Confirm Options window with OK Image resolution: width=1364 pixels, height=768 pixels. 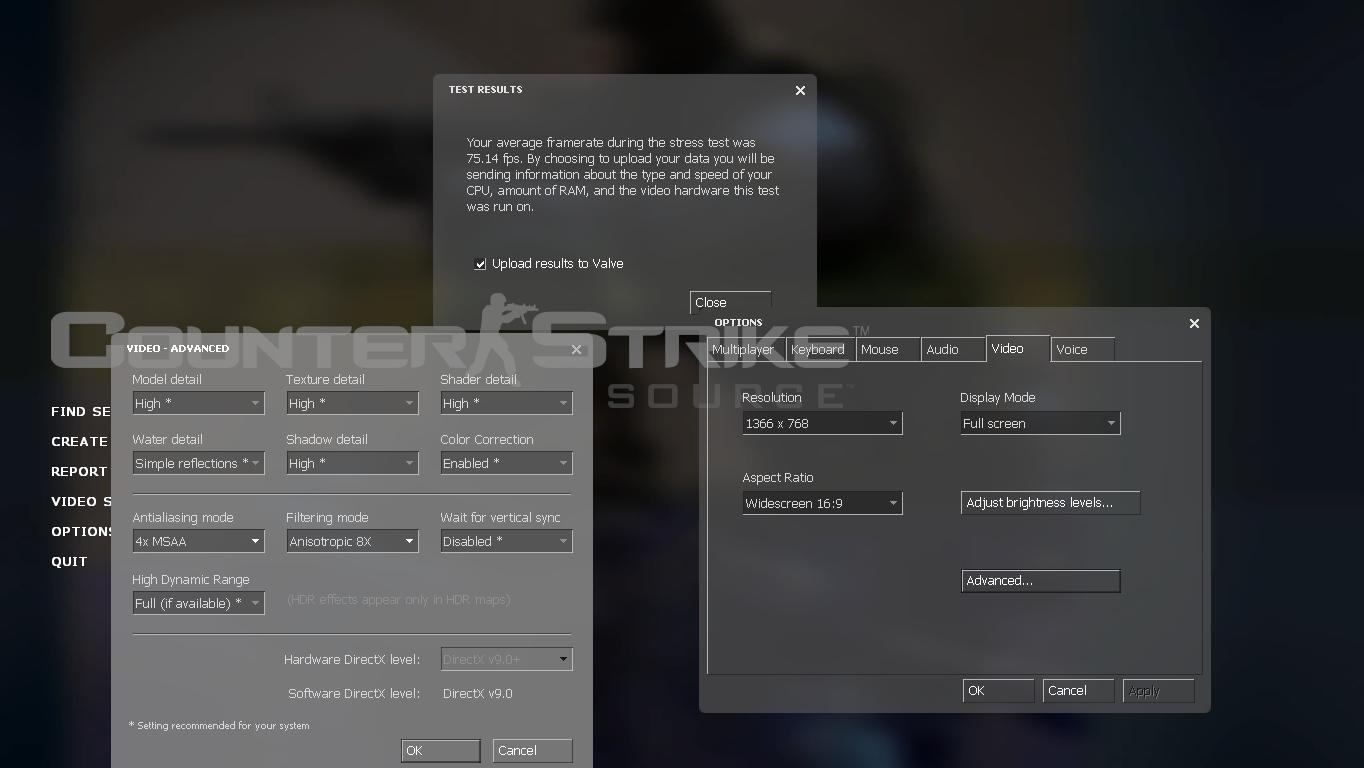pos(998,691)
